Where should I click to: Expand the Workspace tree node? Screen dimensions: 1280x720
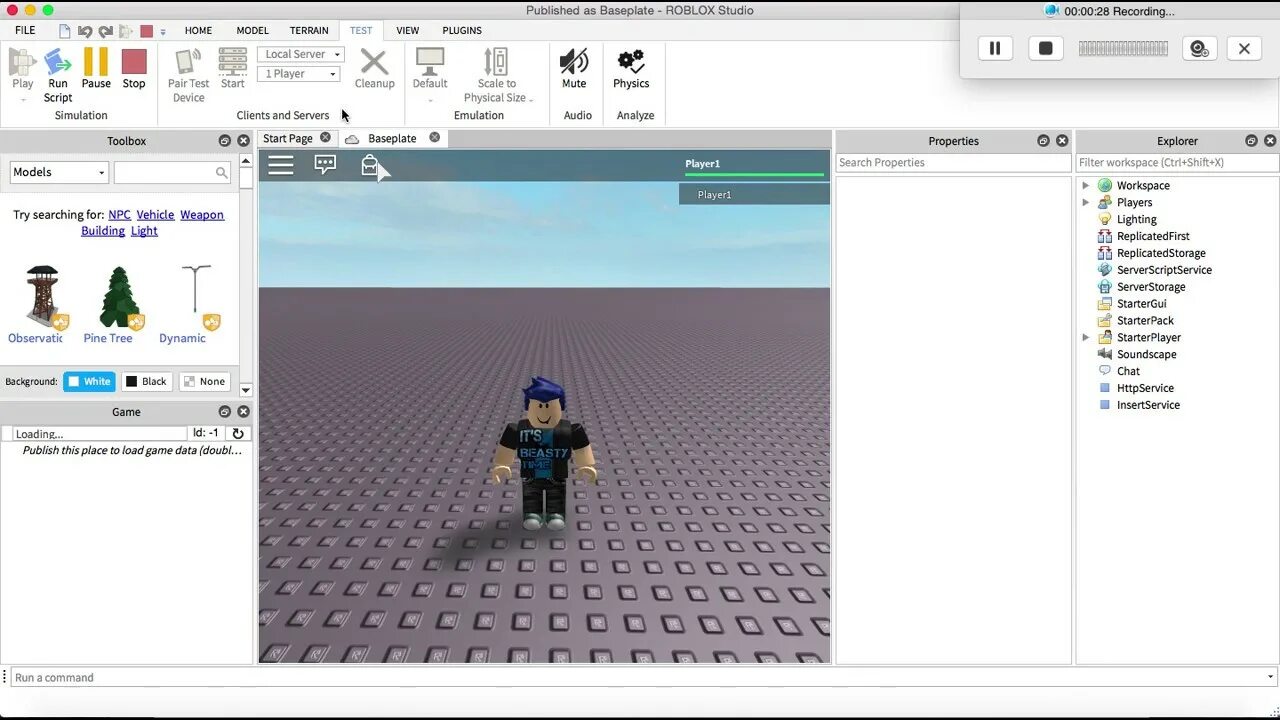(1086, 186)
